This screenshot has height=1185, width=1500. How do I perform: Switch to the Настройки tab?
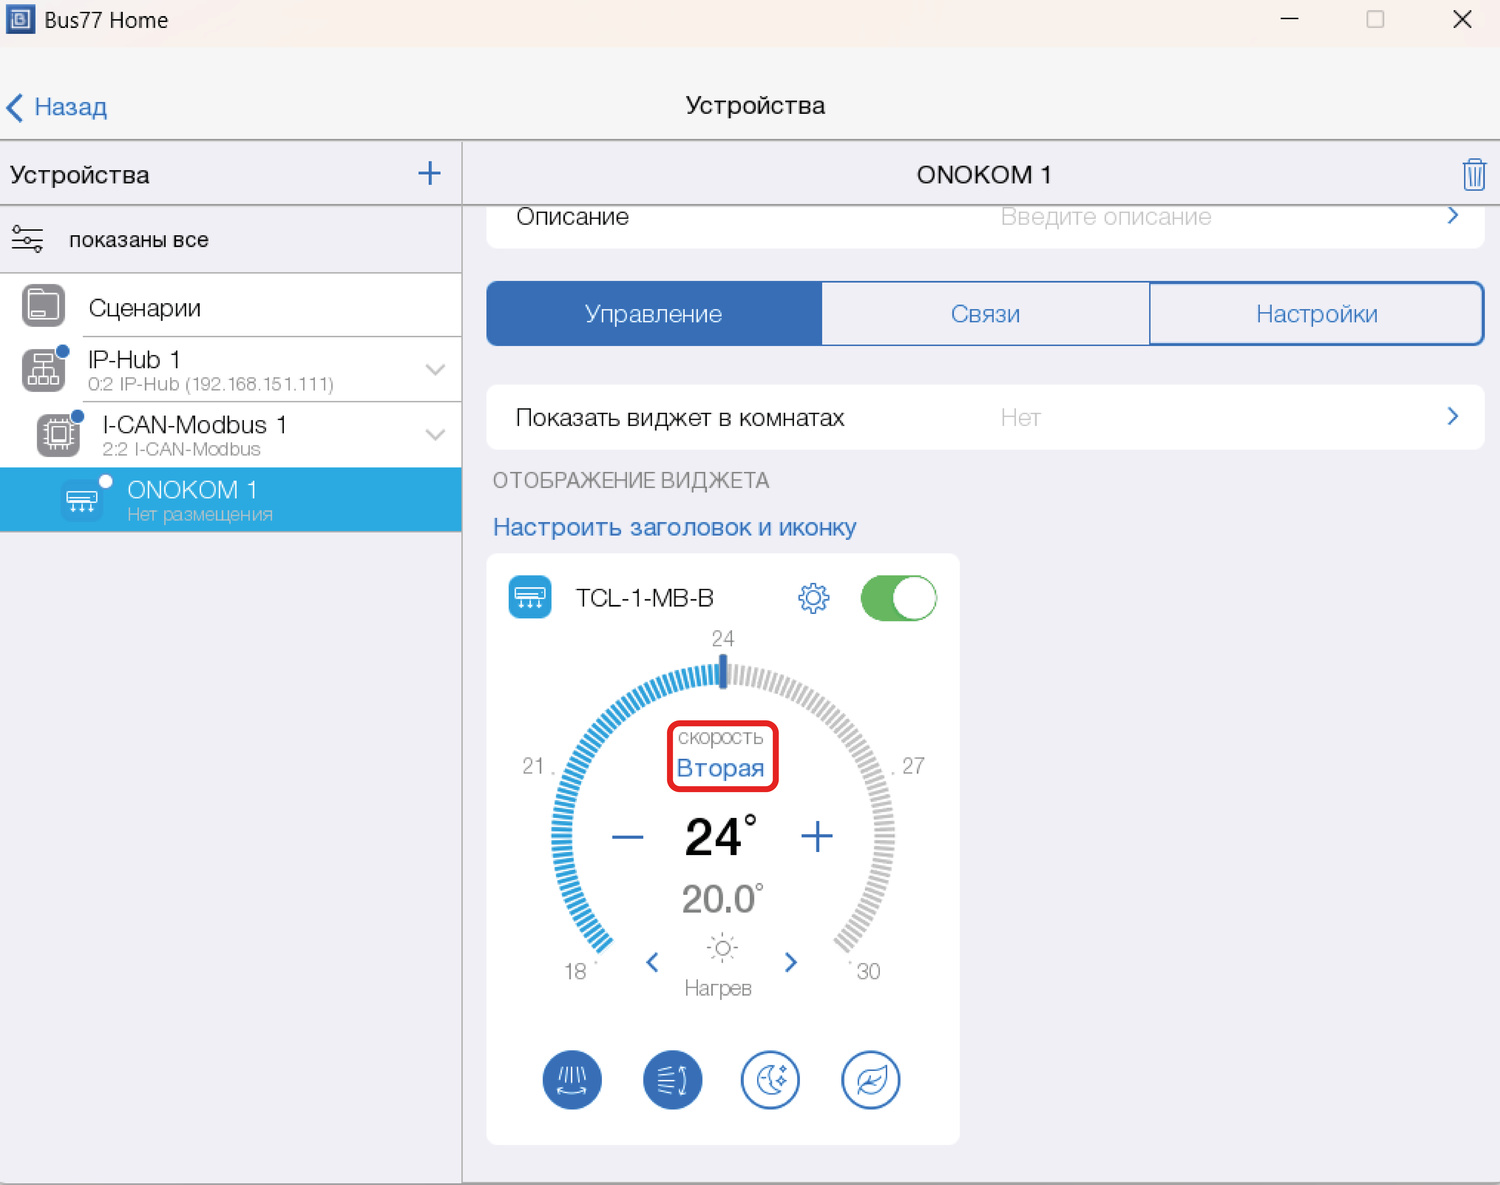(1316, 314)
